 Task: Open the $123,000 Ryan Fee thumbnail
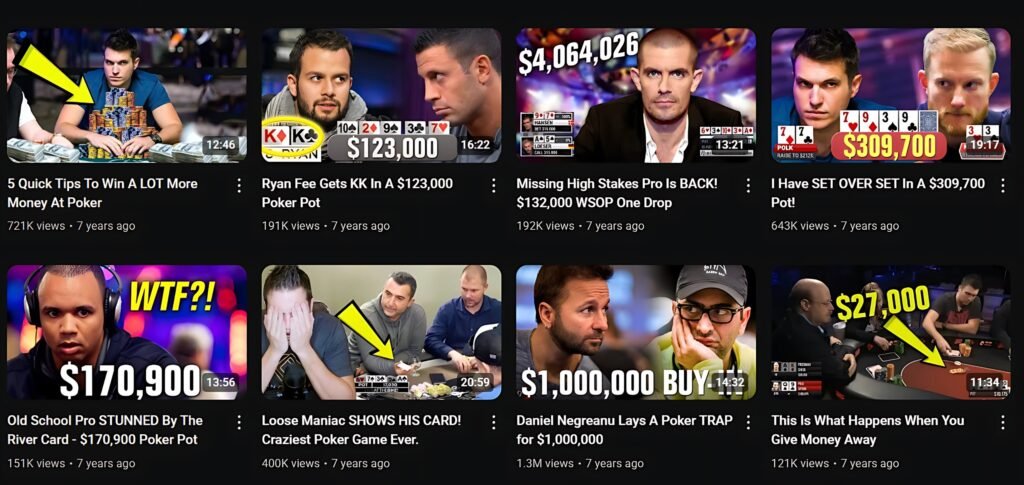pos(381,95)
